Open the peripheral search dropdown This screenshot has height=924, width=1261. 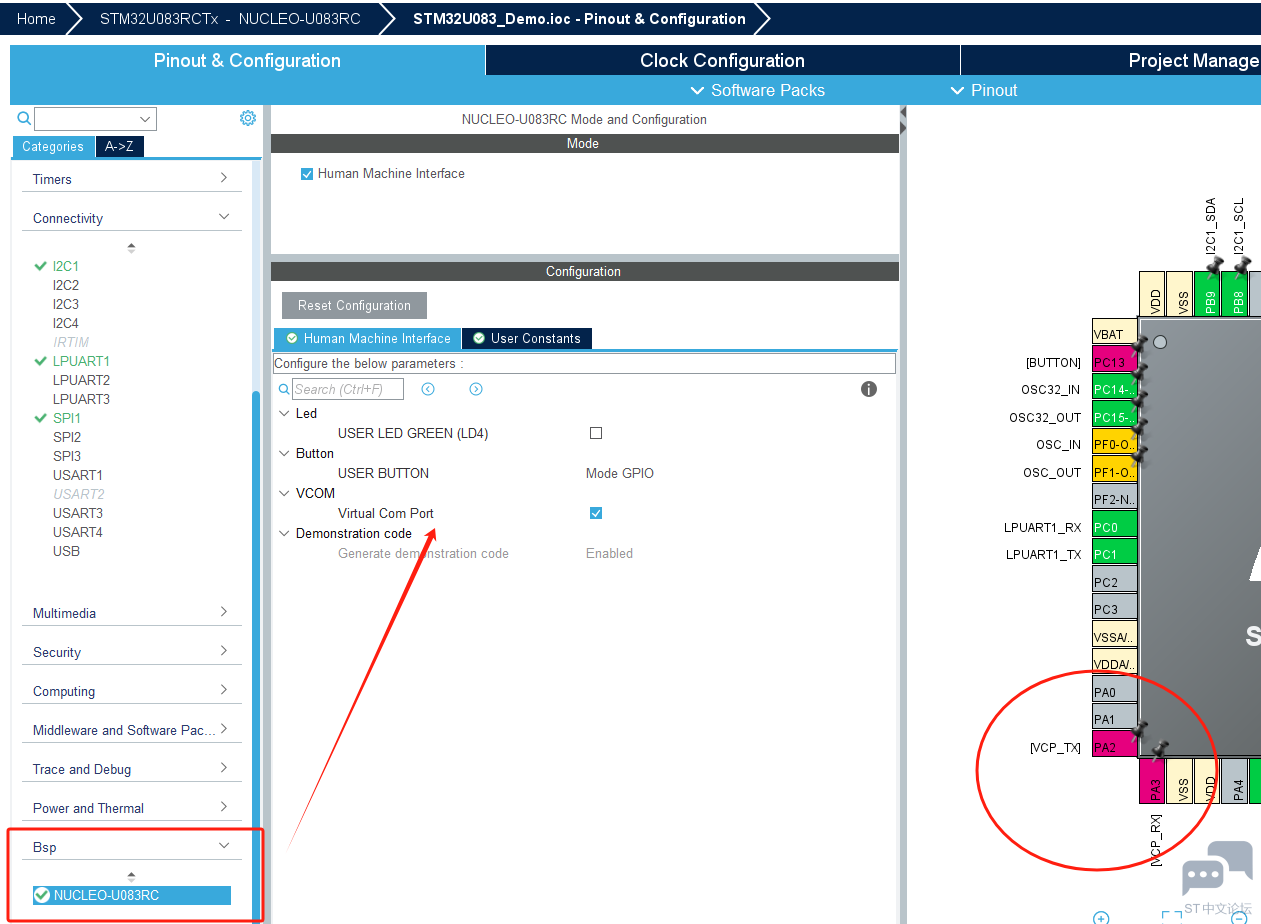pos(146,119)
